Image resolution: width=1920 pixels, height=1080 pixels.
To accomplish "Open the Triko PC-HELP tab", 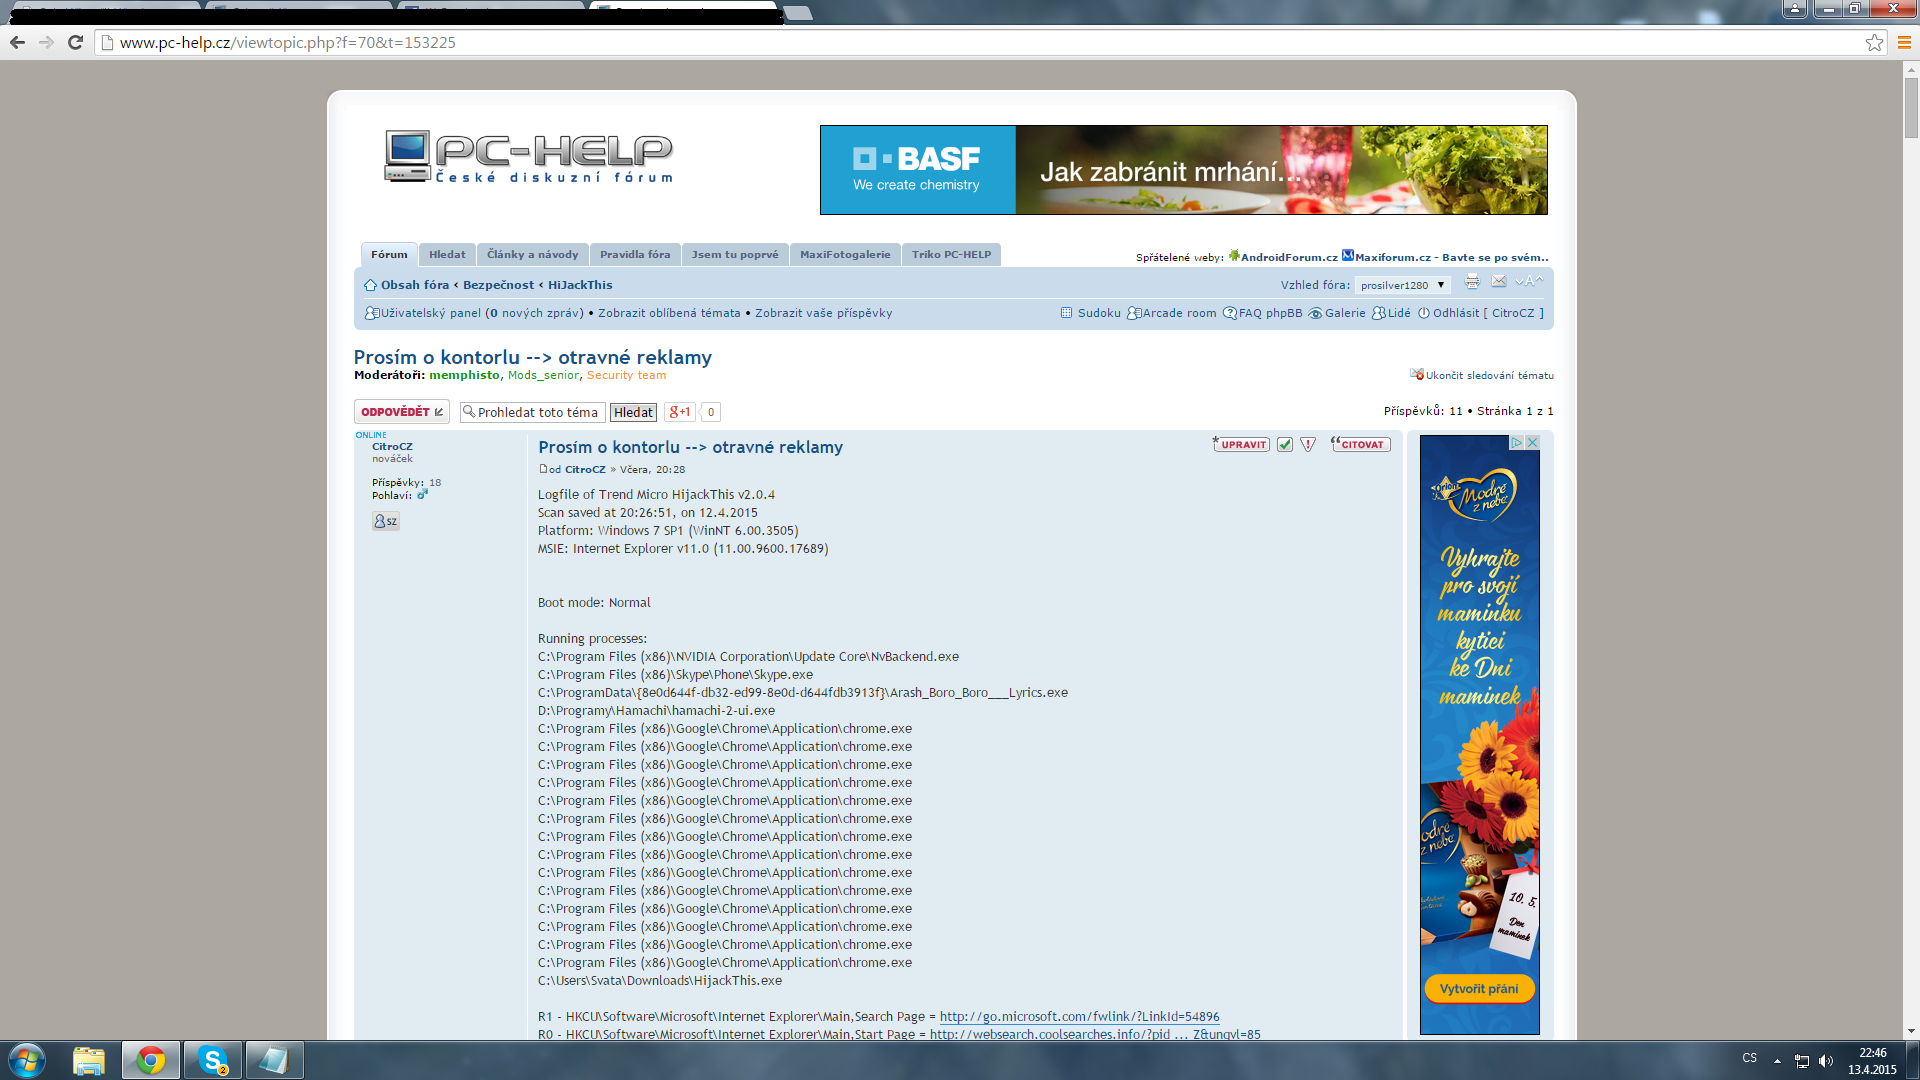I will click(x=951, y=254).
